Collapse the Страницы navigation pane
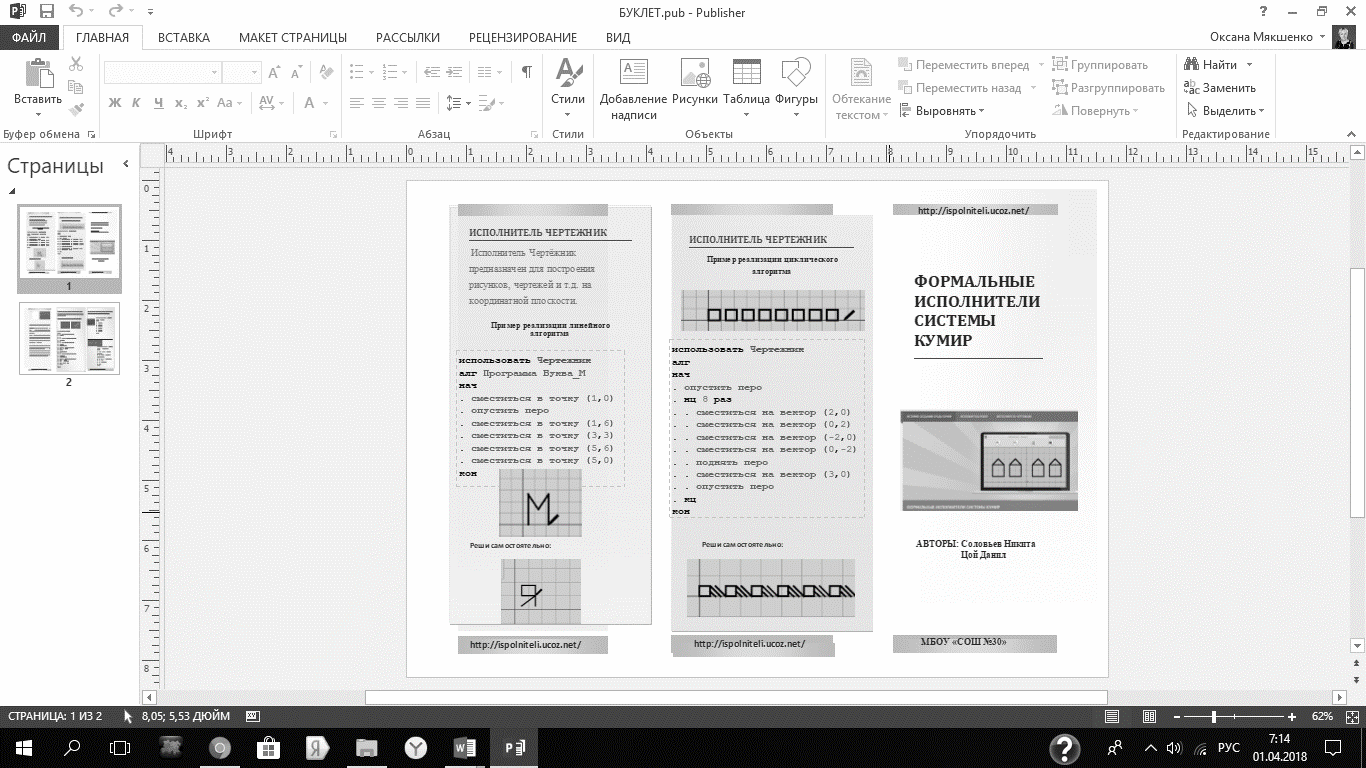Viewport: 1366px width, 768px height. [x=126, y=165]
